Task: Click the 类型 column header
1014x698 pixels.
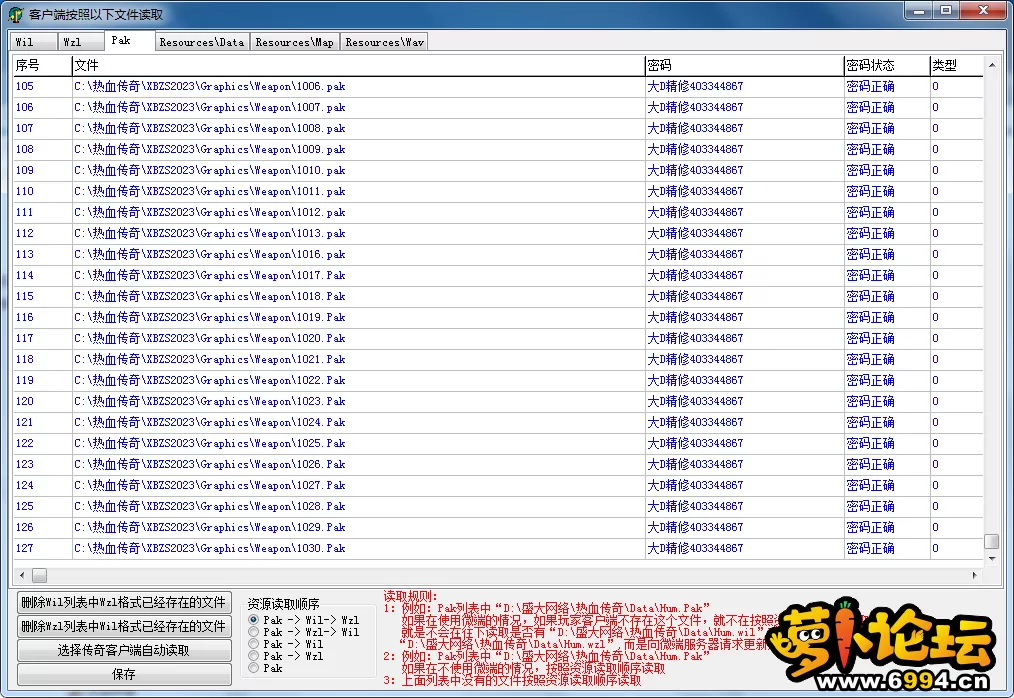Action: [956, 65]
